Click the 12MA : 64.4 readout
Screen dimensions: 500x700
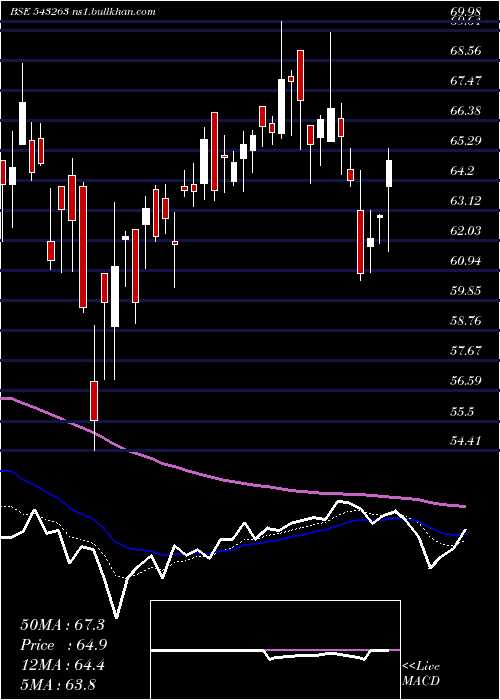pyautogui.click(x=62, y=666)
